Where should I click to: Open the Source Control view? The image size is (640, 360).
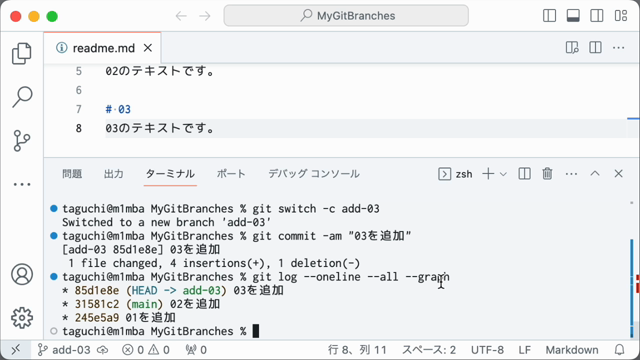coord(22,141)
